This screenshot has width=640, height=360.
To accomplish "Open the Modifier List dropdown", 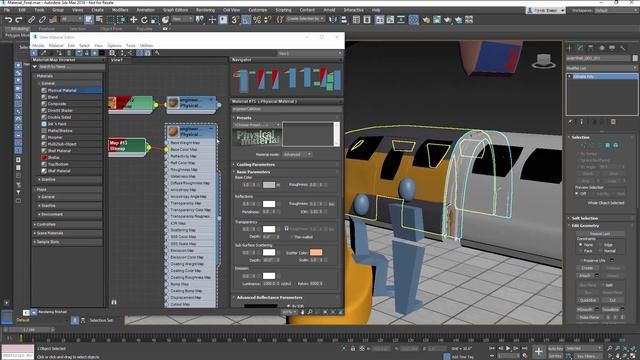I will coord(601,68).
